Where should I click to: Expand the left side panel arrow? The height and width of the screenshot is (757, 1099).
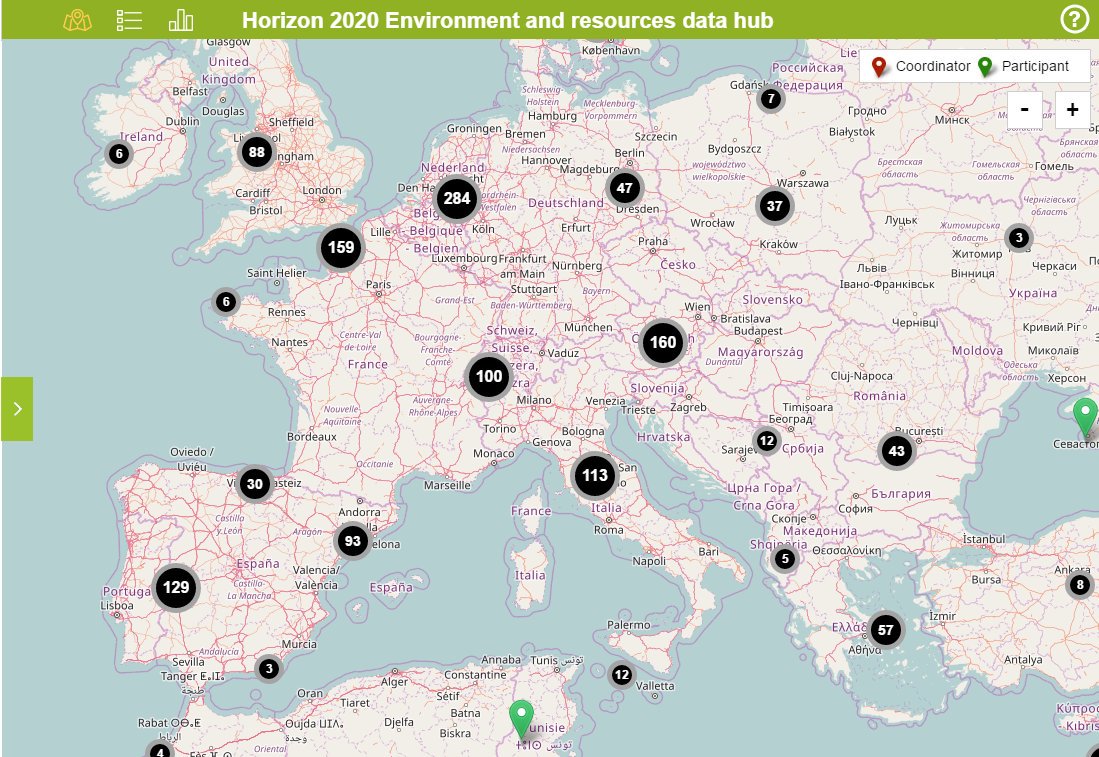click(x=17, y=409)
